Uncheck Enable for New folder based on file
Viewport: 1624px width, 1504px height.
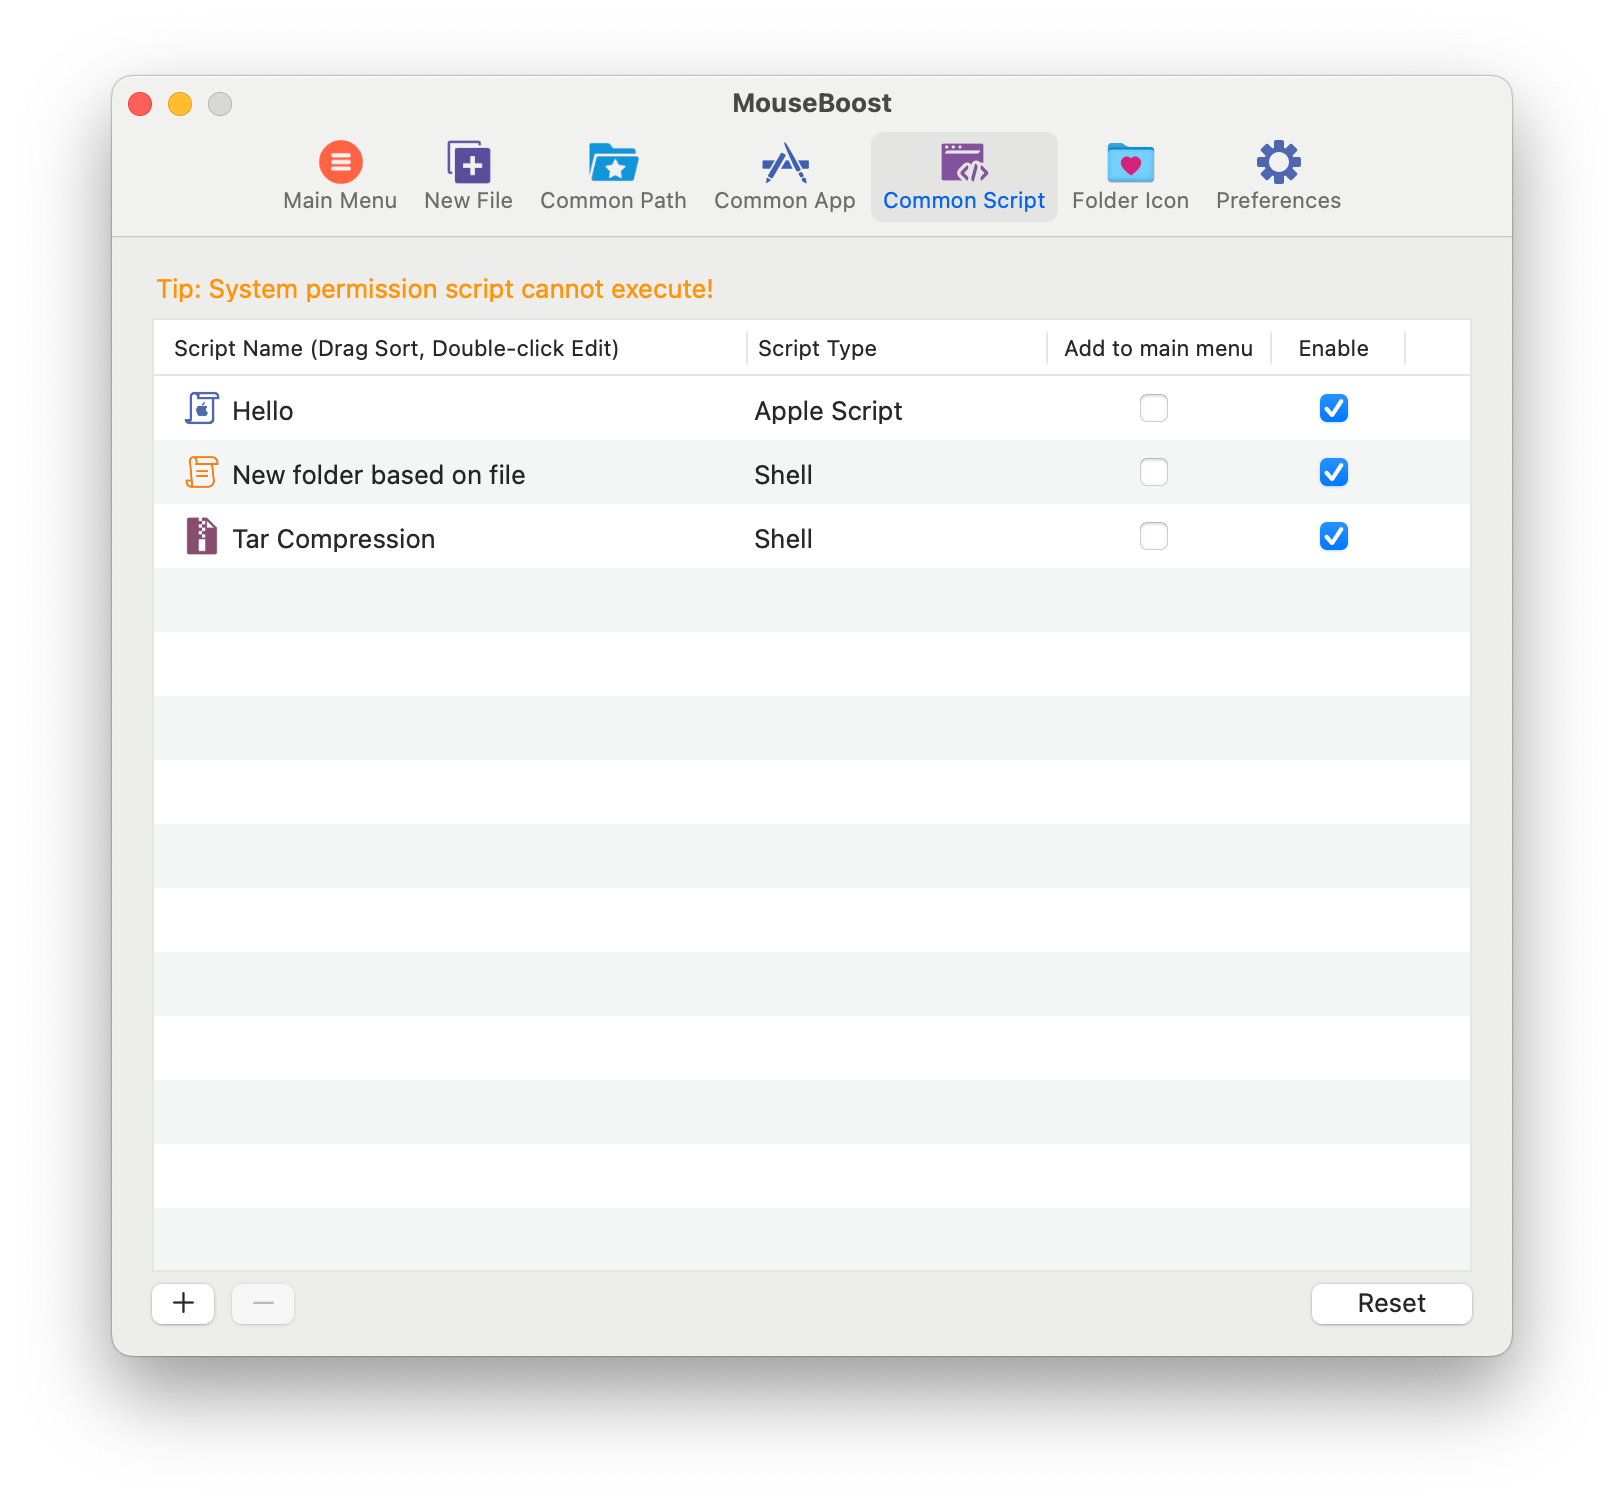[x=1334, y=472]
